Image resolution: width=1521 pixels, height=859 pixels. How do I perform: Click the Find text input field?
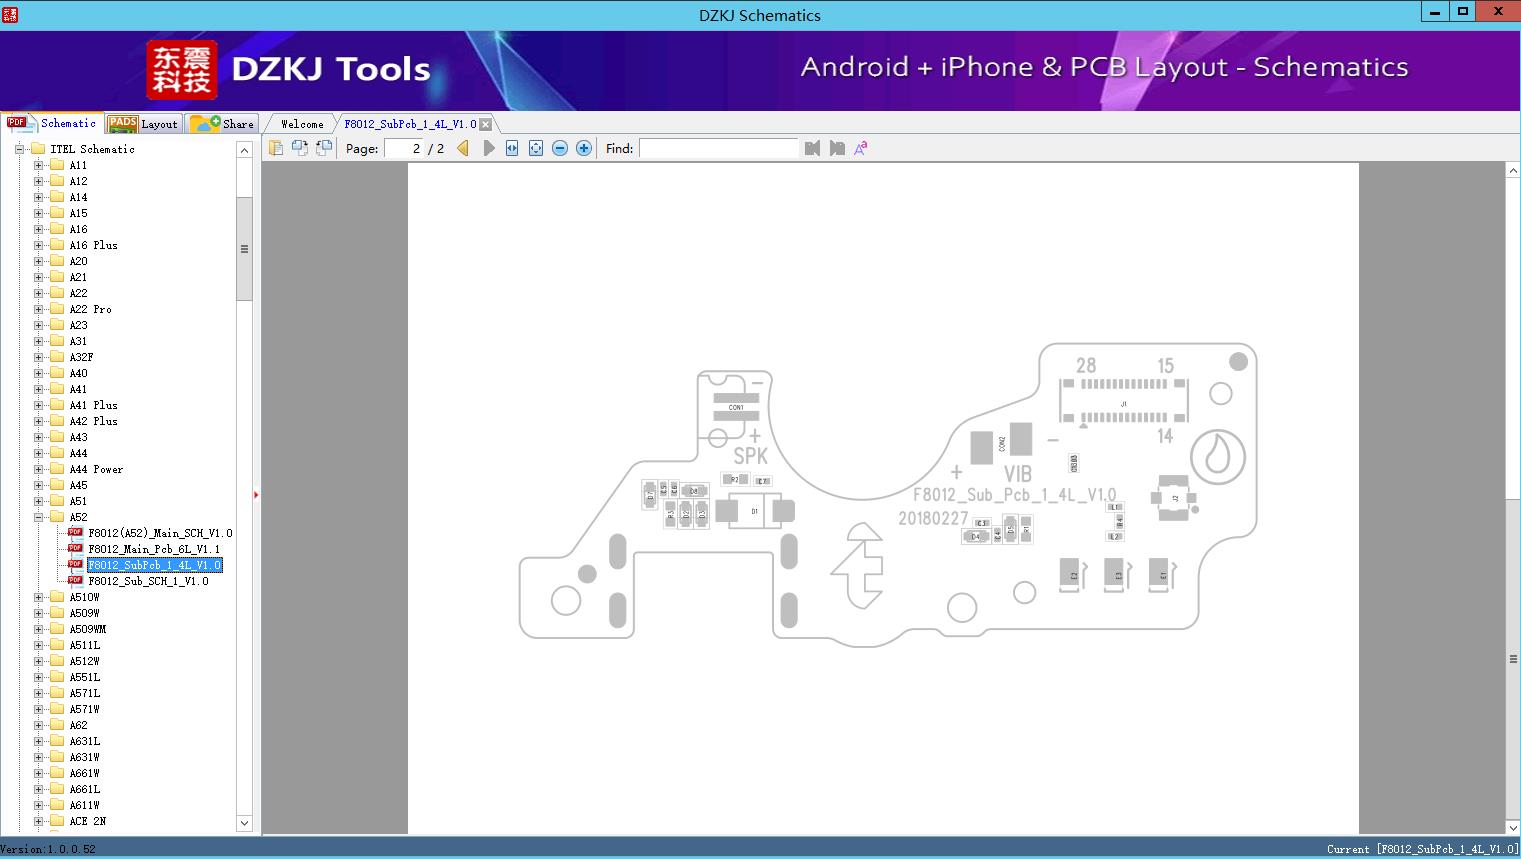[x=718, y=148]
